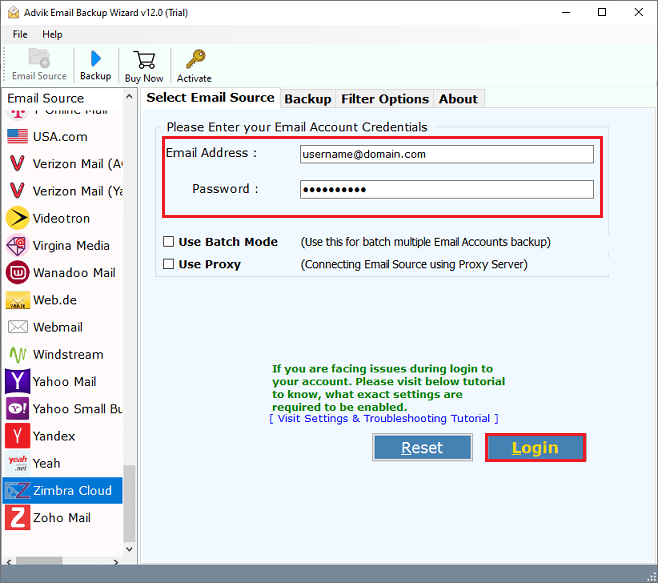Click the horizontal scrollbar right arrow
Image resolution: width=658 pixels, height=583 pixels.
click(x=116, y=562)
